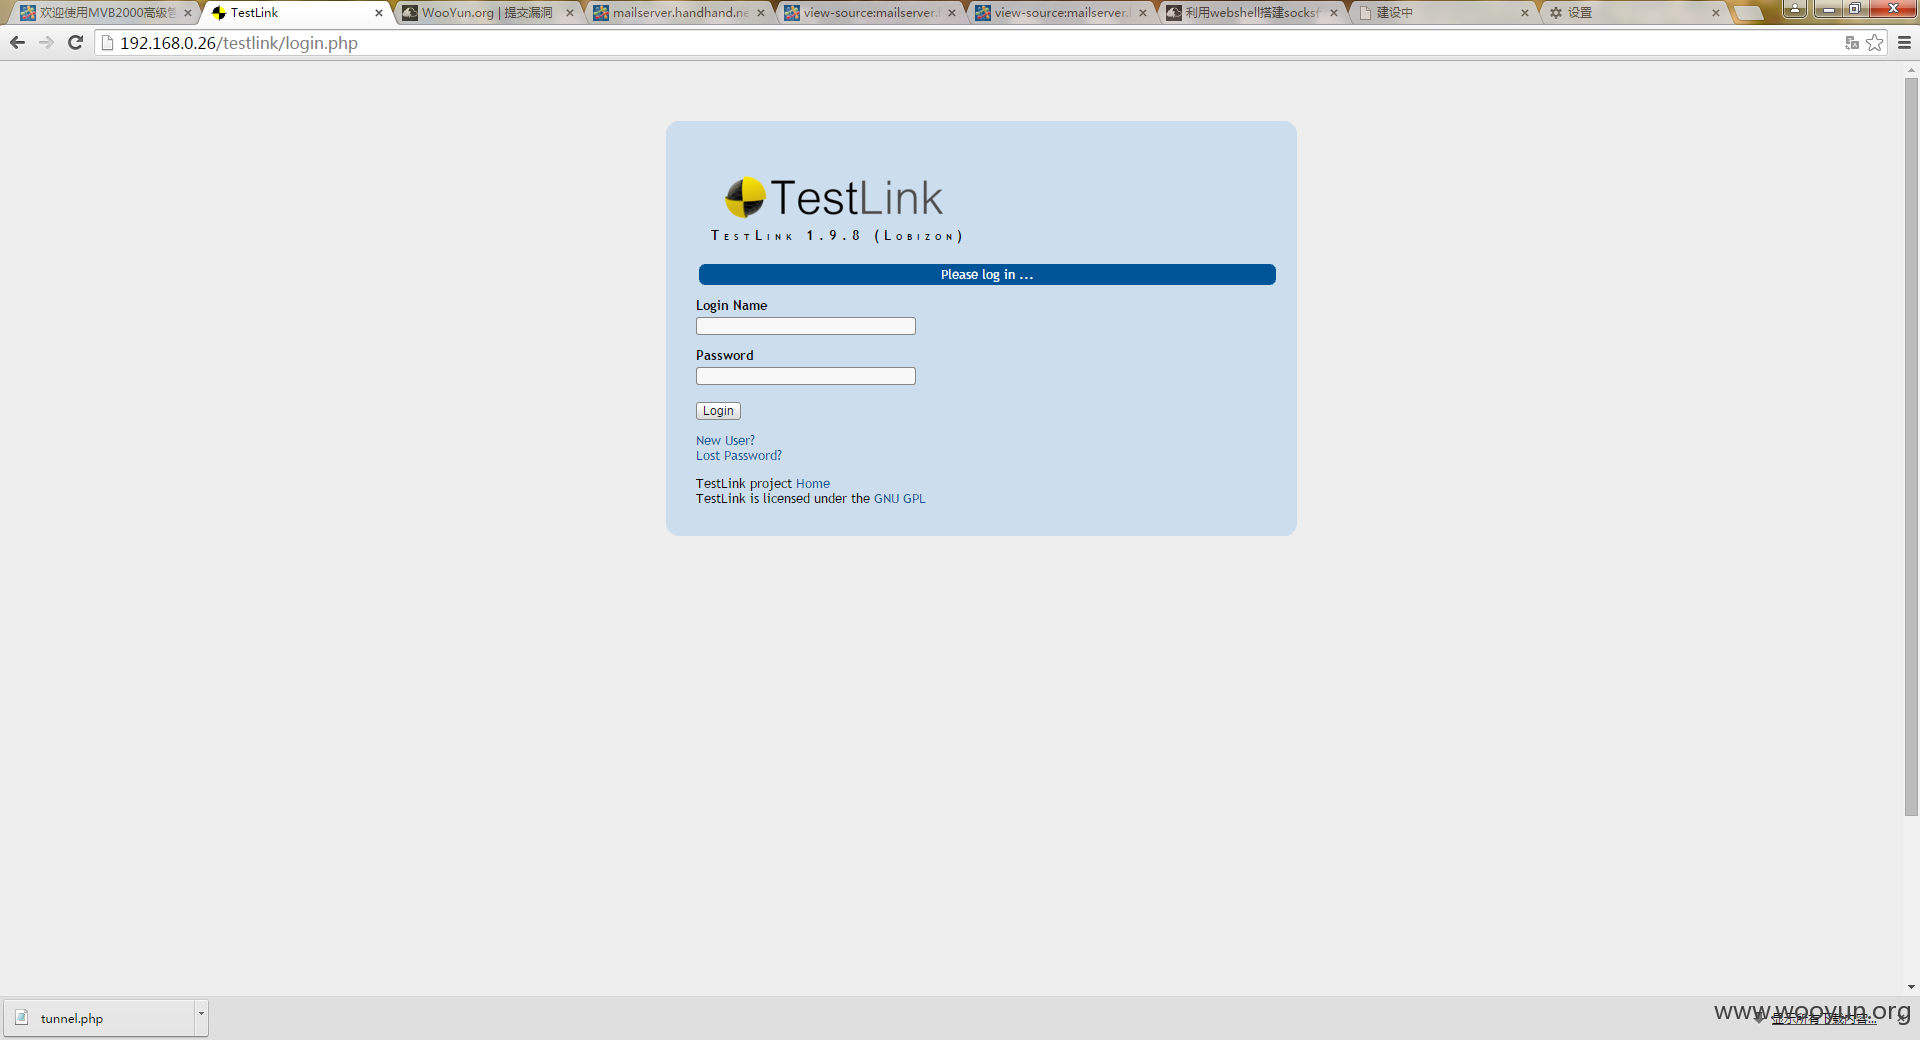This screenshot has width=1920, height=1040.
Task: Focus the Password input field
Action: pyautogui.click(x=806, y=376)
